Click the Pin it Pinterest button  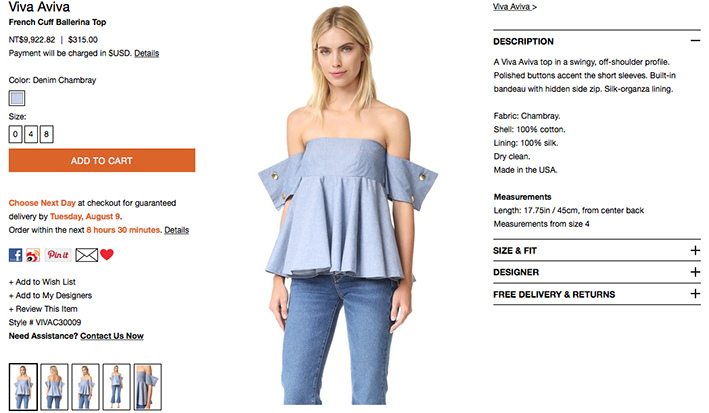point(58,255)
